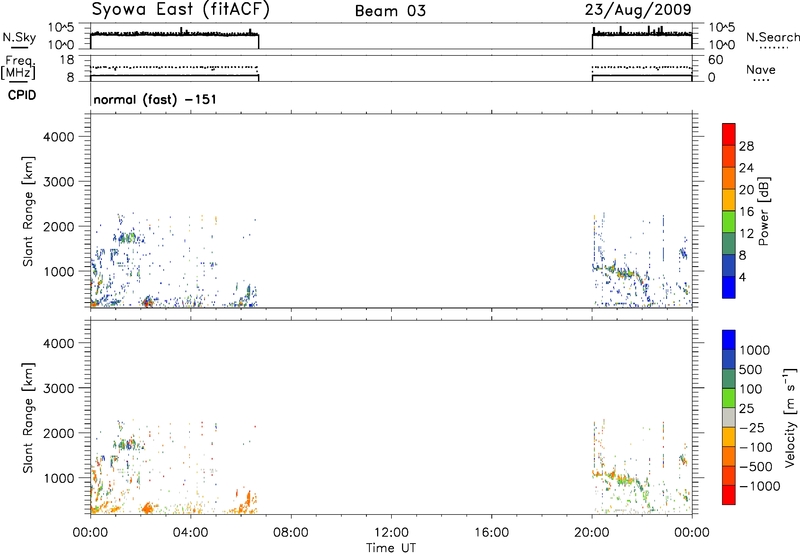Screen dimensions: 800x554
Task: Click the "16" power colorbar label
Action: pyautogui.click(x=746, y=212)
